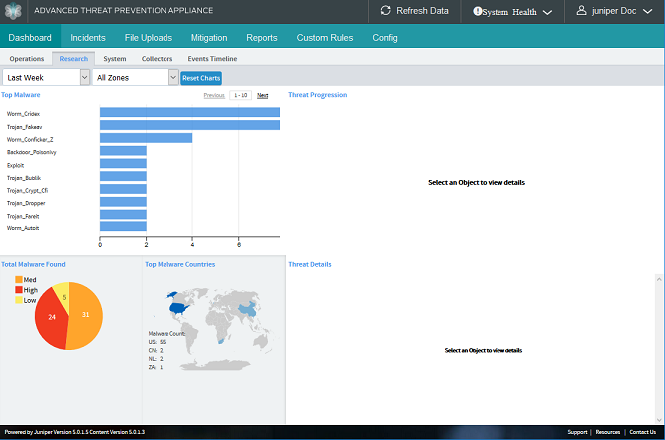Switch to the Events Timeline subtab
665x440 pixels.
(x=210, y=59)
